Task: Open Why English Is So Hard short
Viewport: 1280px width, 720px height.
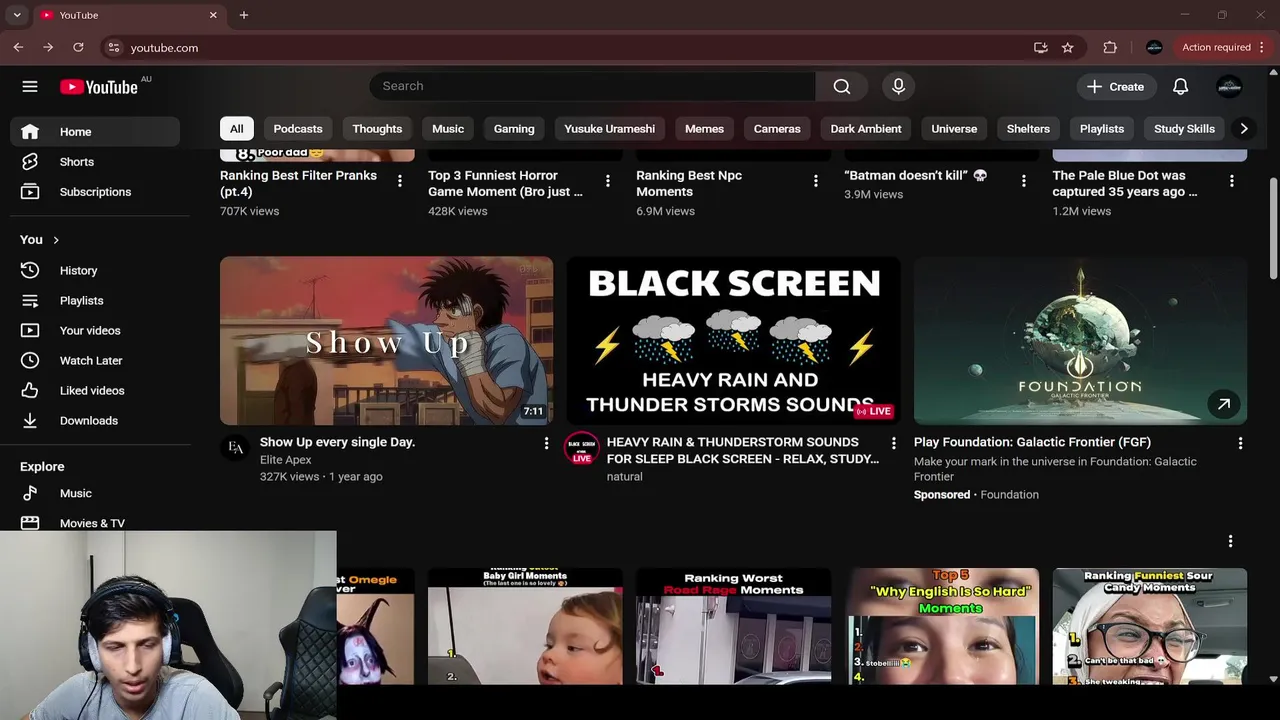Action: tap(941, 626)
